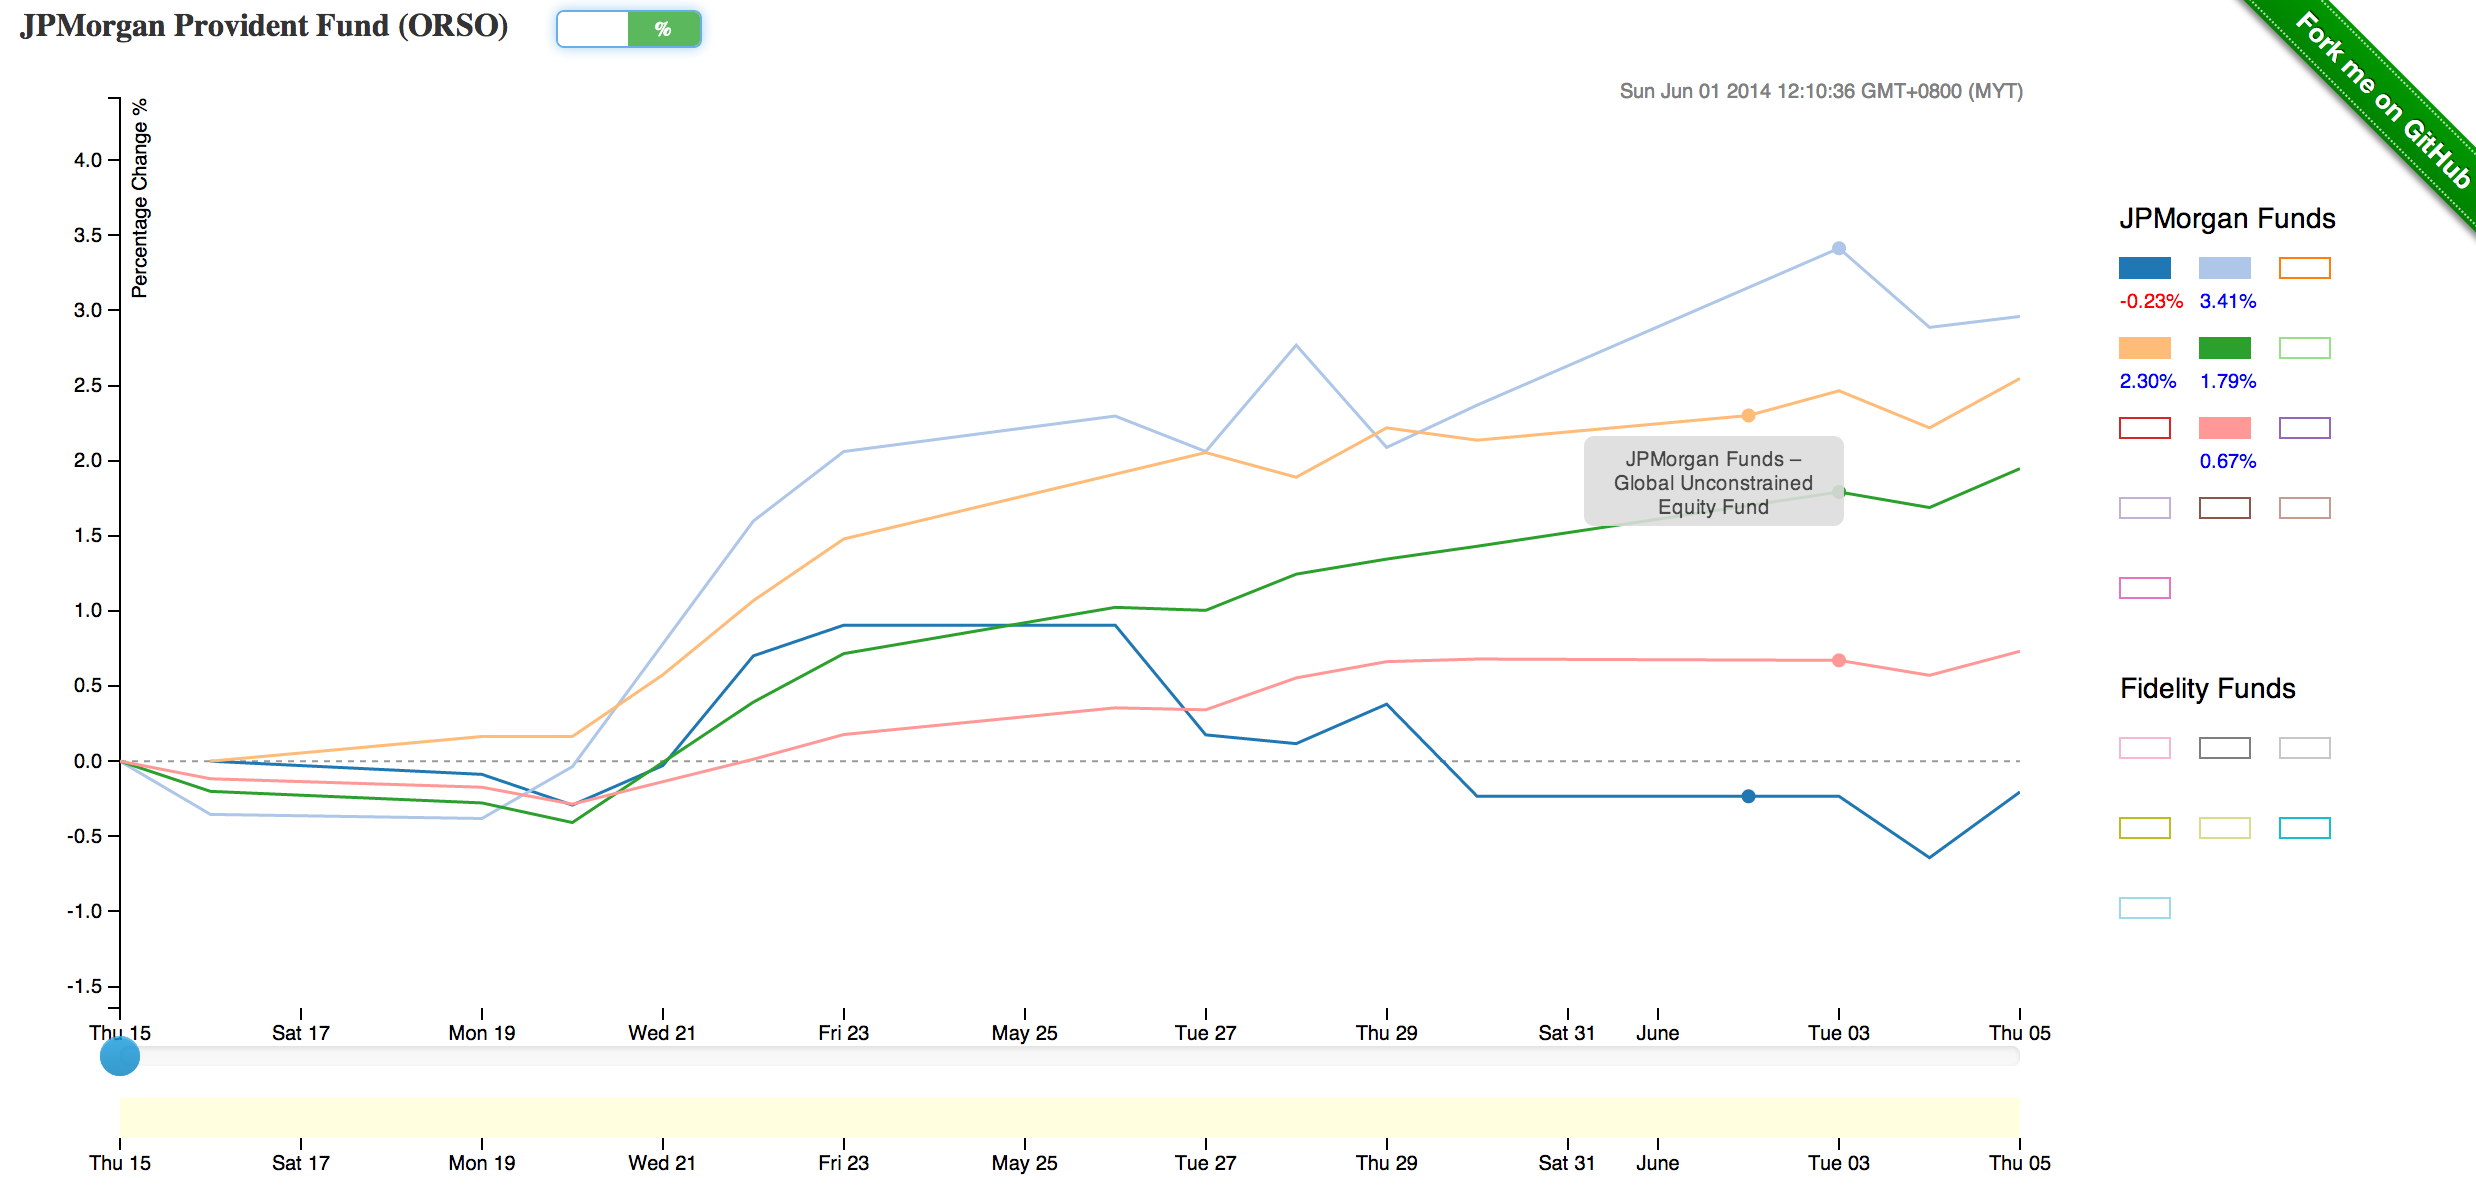2476x1196 pixels.
Task: Click the Sun Jun 01 2014 timestamp
Action: [1821, 91]
